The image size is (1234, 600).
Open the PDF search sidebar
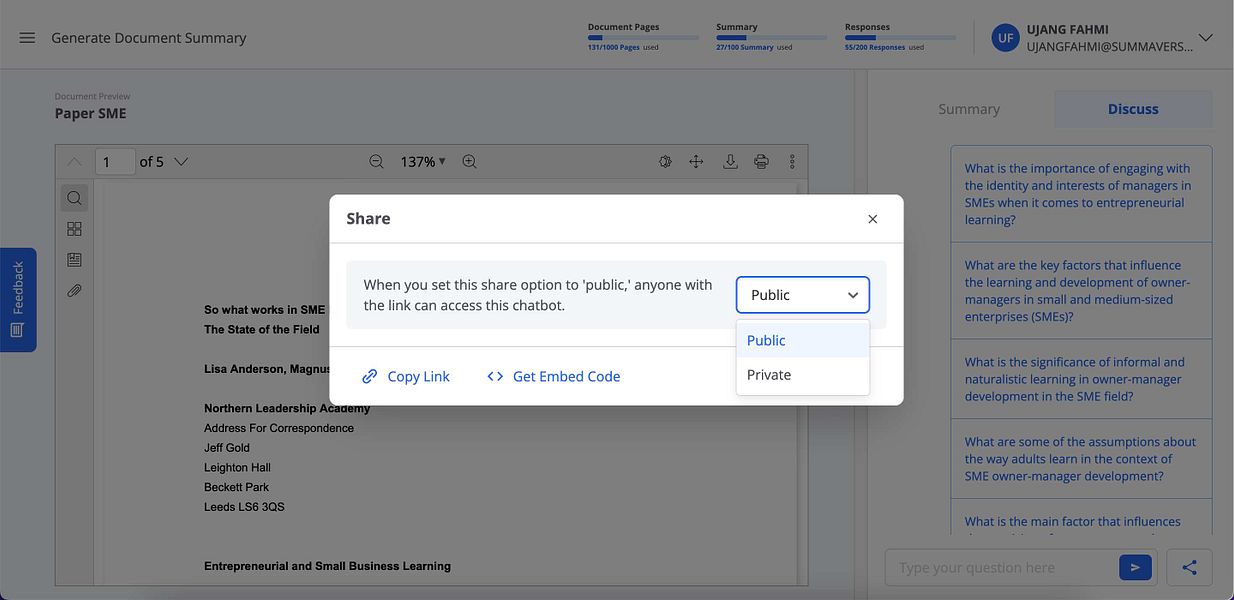tap(74, 198)
